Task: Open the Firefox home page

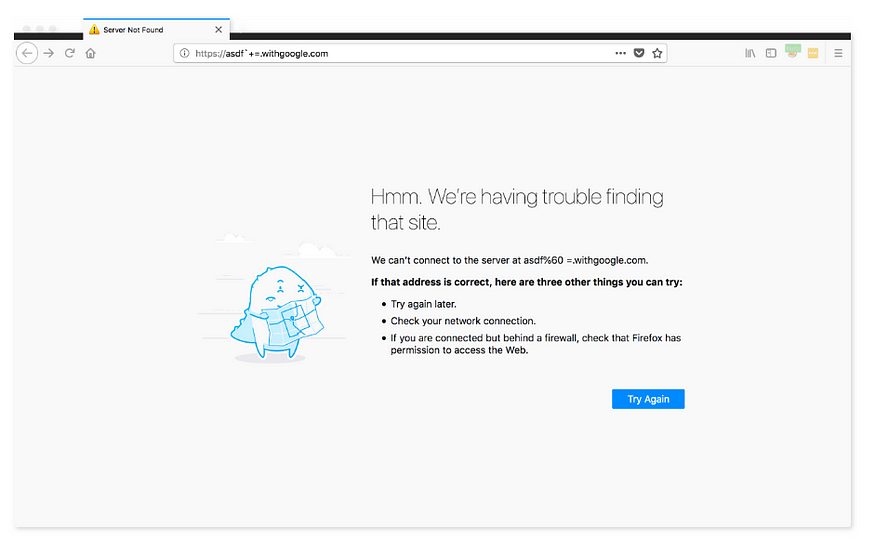Action: (x=90, y=54)
